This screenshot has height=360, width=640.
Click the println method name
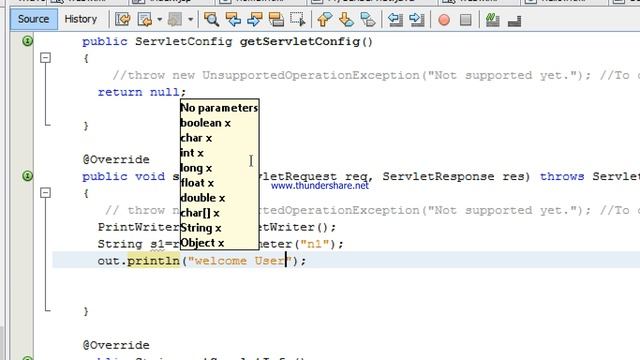point(153,261)
